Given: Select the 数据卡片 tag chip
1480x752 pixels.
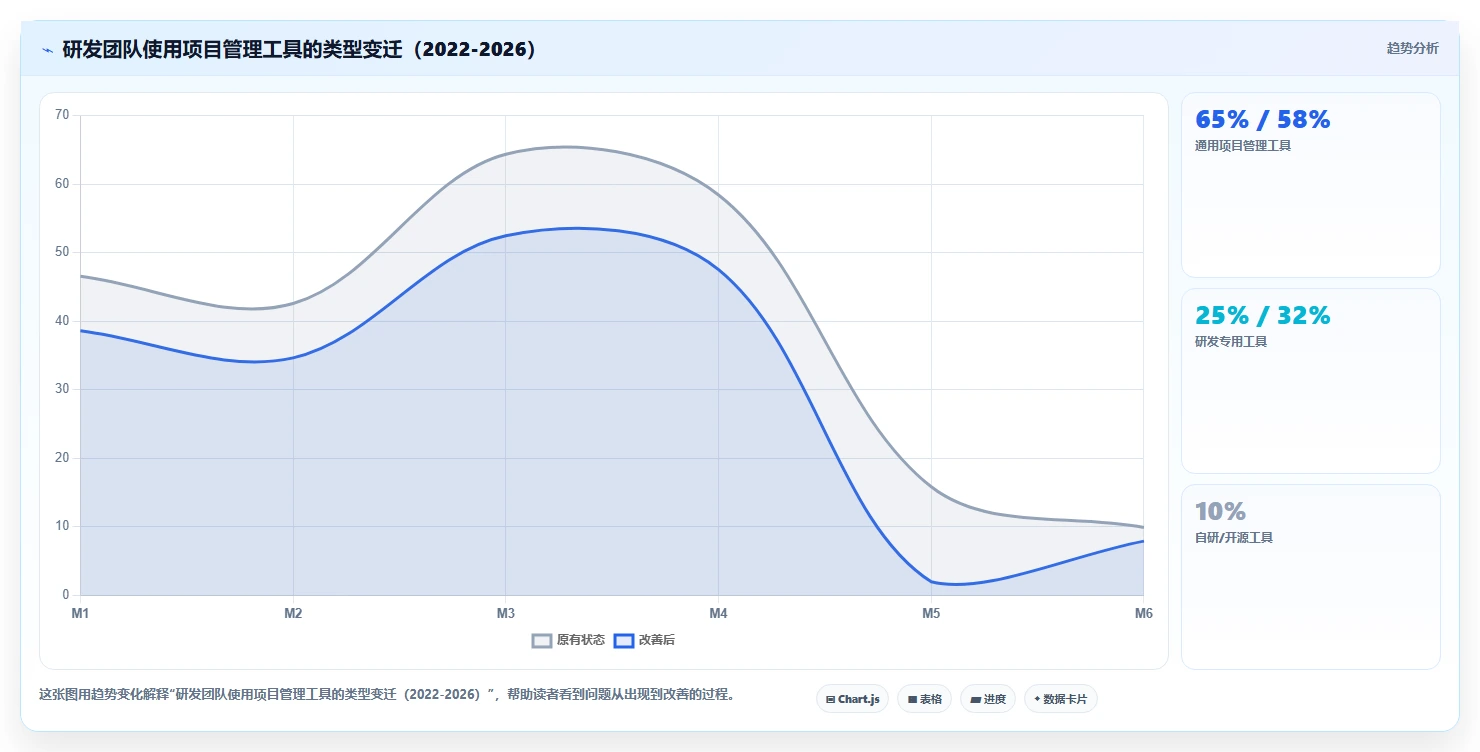Looking at the screenshot, I should pyautogui.click(x=1060, y=699).
